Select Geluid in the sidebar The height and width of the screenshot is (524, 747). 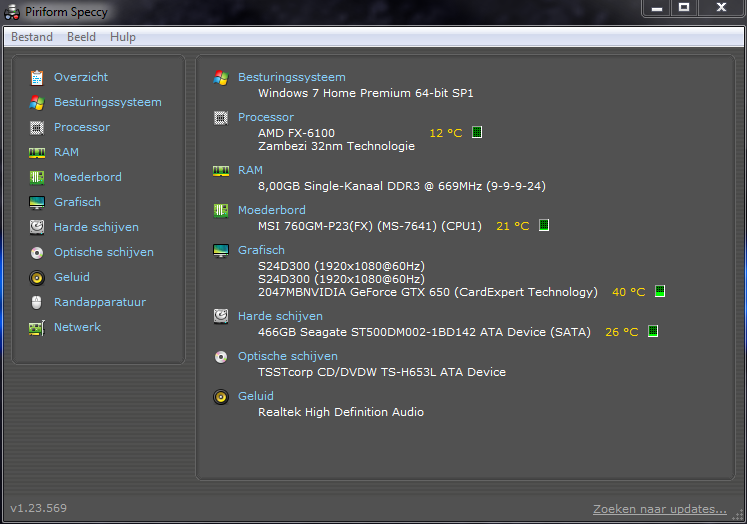[72, 277]
